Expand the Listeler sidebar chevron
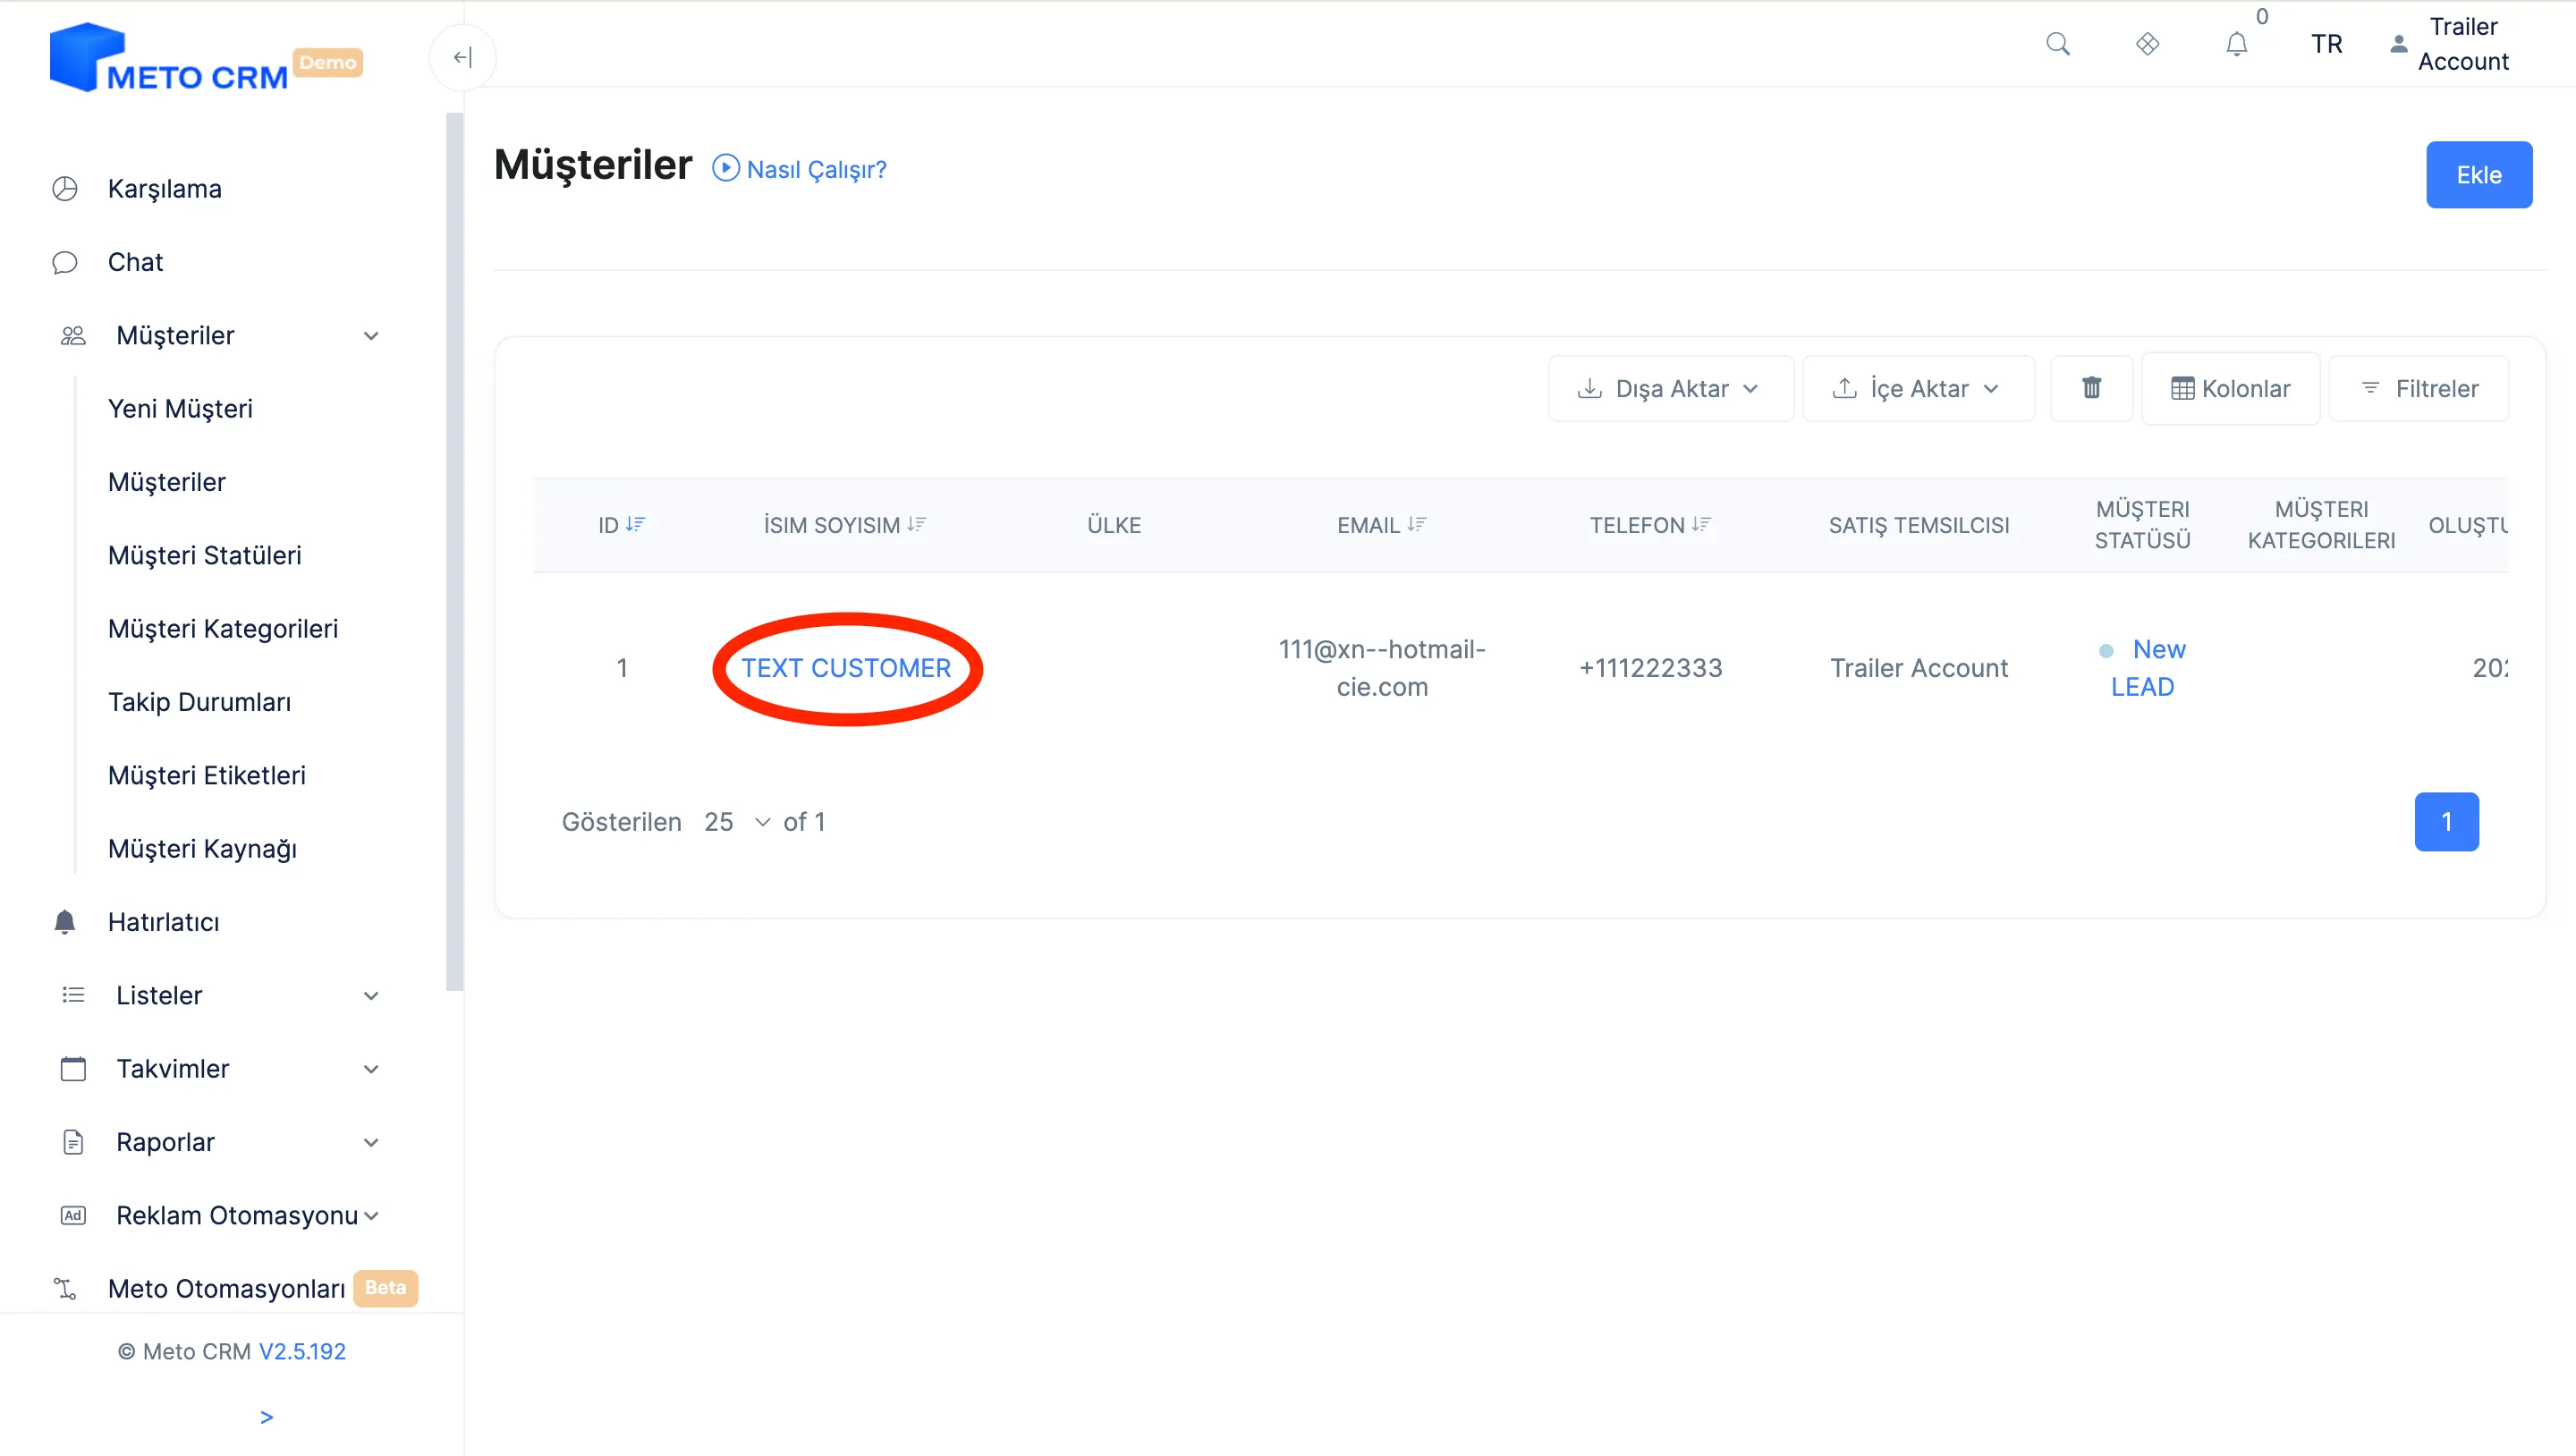Screen dimensions: 2576x1456 tap(371, 996)
